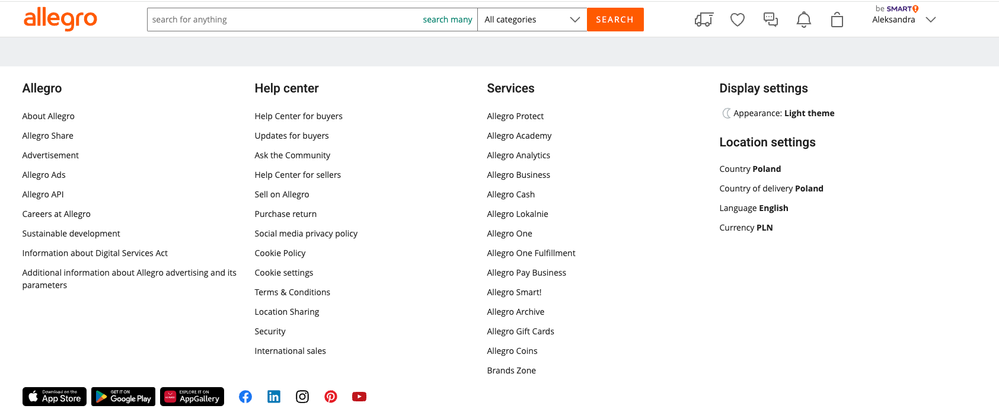Click the be SMART! badge
This screenshot has height=412, width=999.
click(x=897, y=8)
